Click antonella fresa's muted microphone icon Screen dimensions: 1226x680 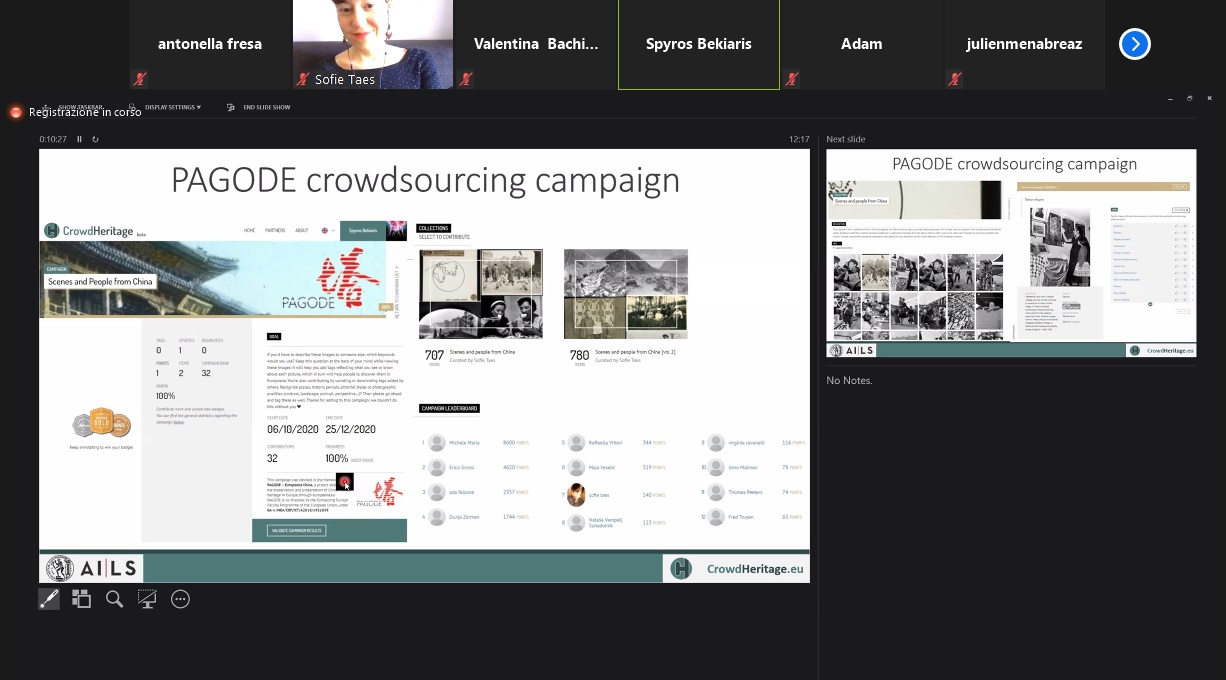(x=140, y=79)
